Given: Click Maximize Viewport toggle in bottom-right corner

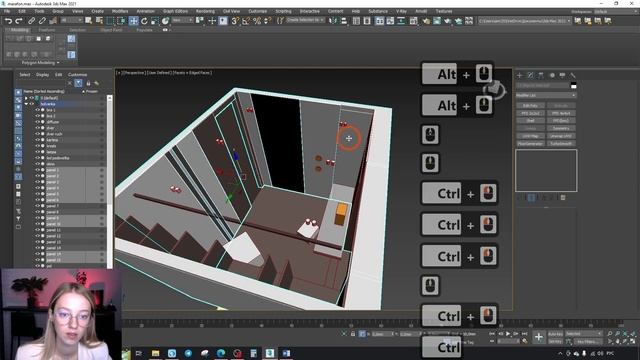Looking at the screenshot, I should tap(633, 341).
